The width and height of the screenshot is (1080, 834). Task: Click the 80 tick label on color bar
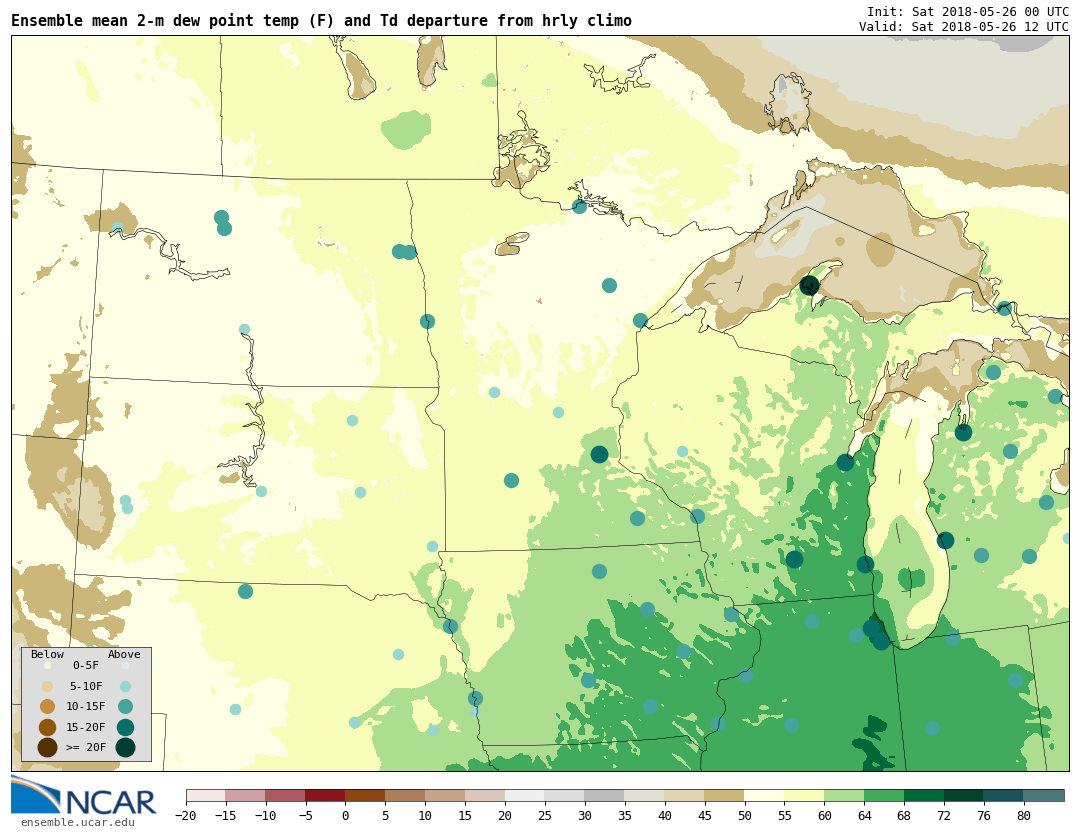tap(1025, 815)
